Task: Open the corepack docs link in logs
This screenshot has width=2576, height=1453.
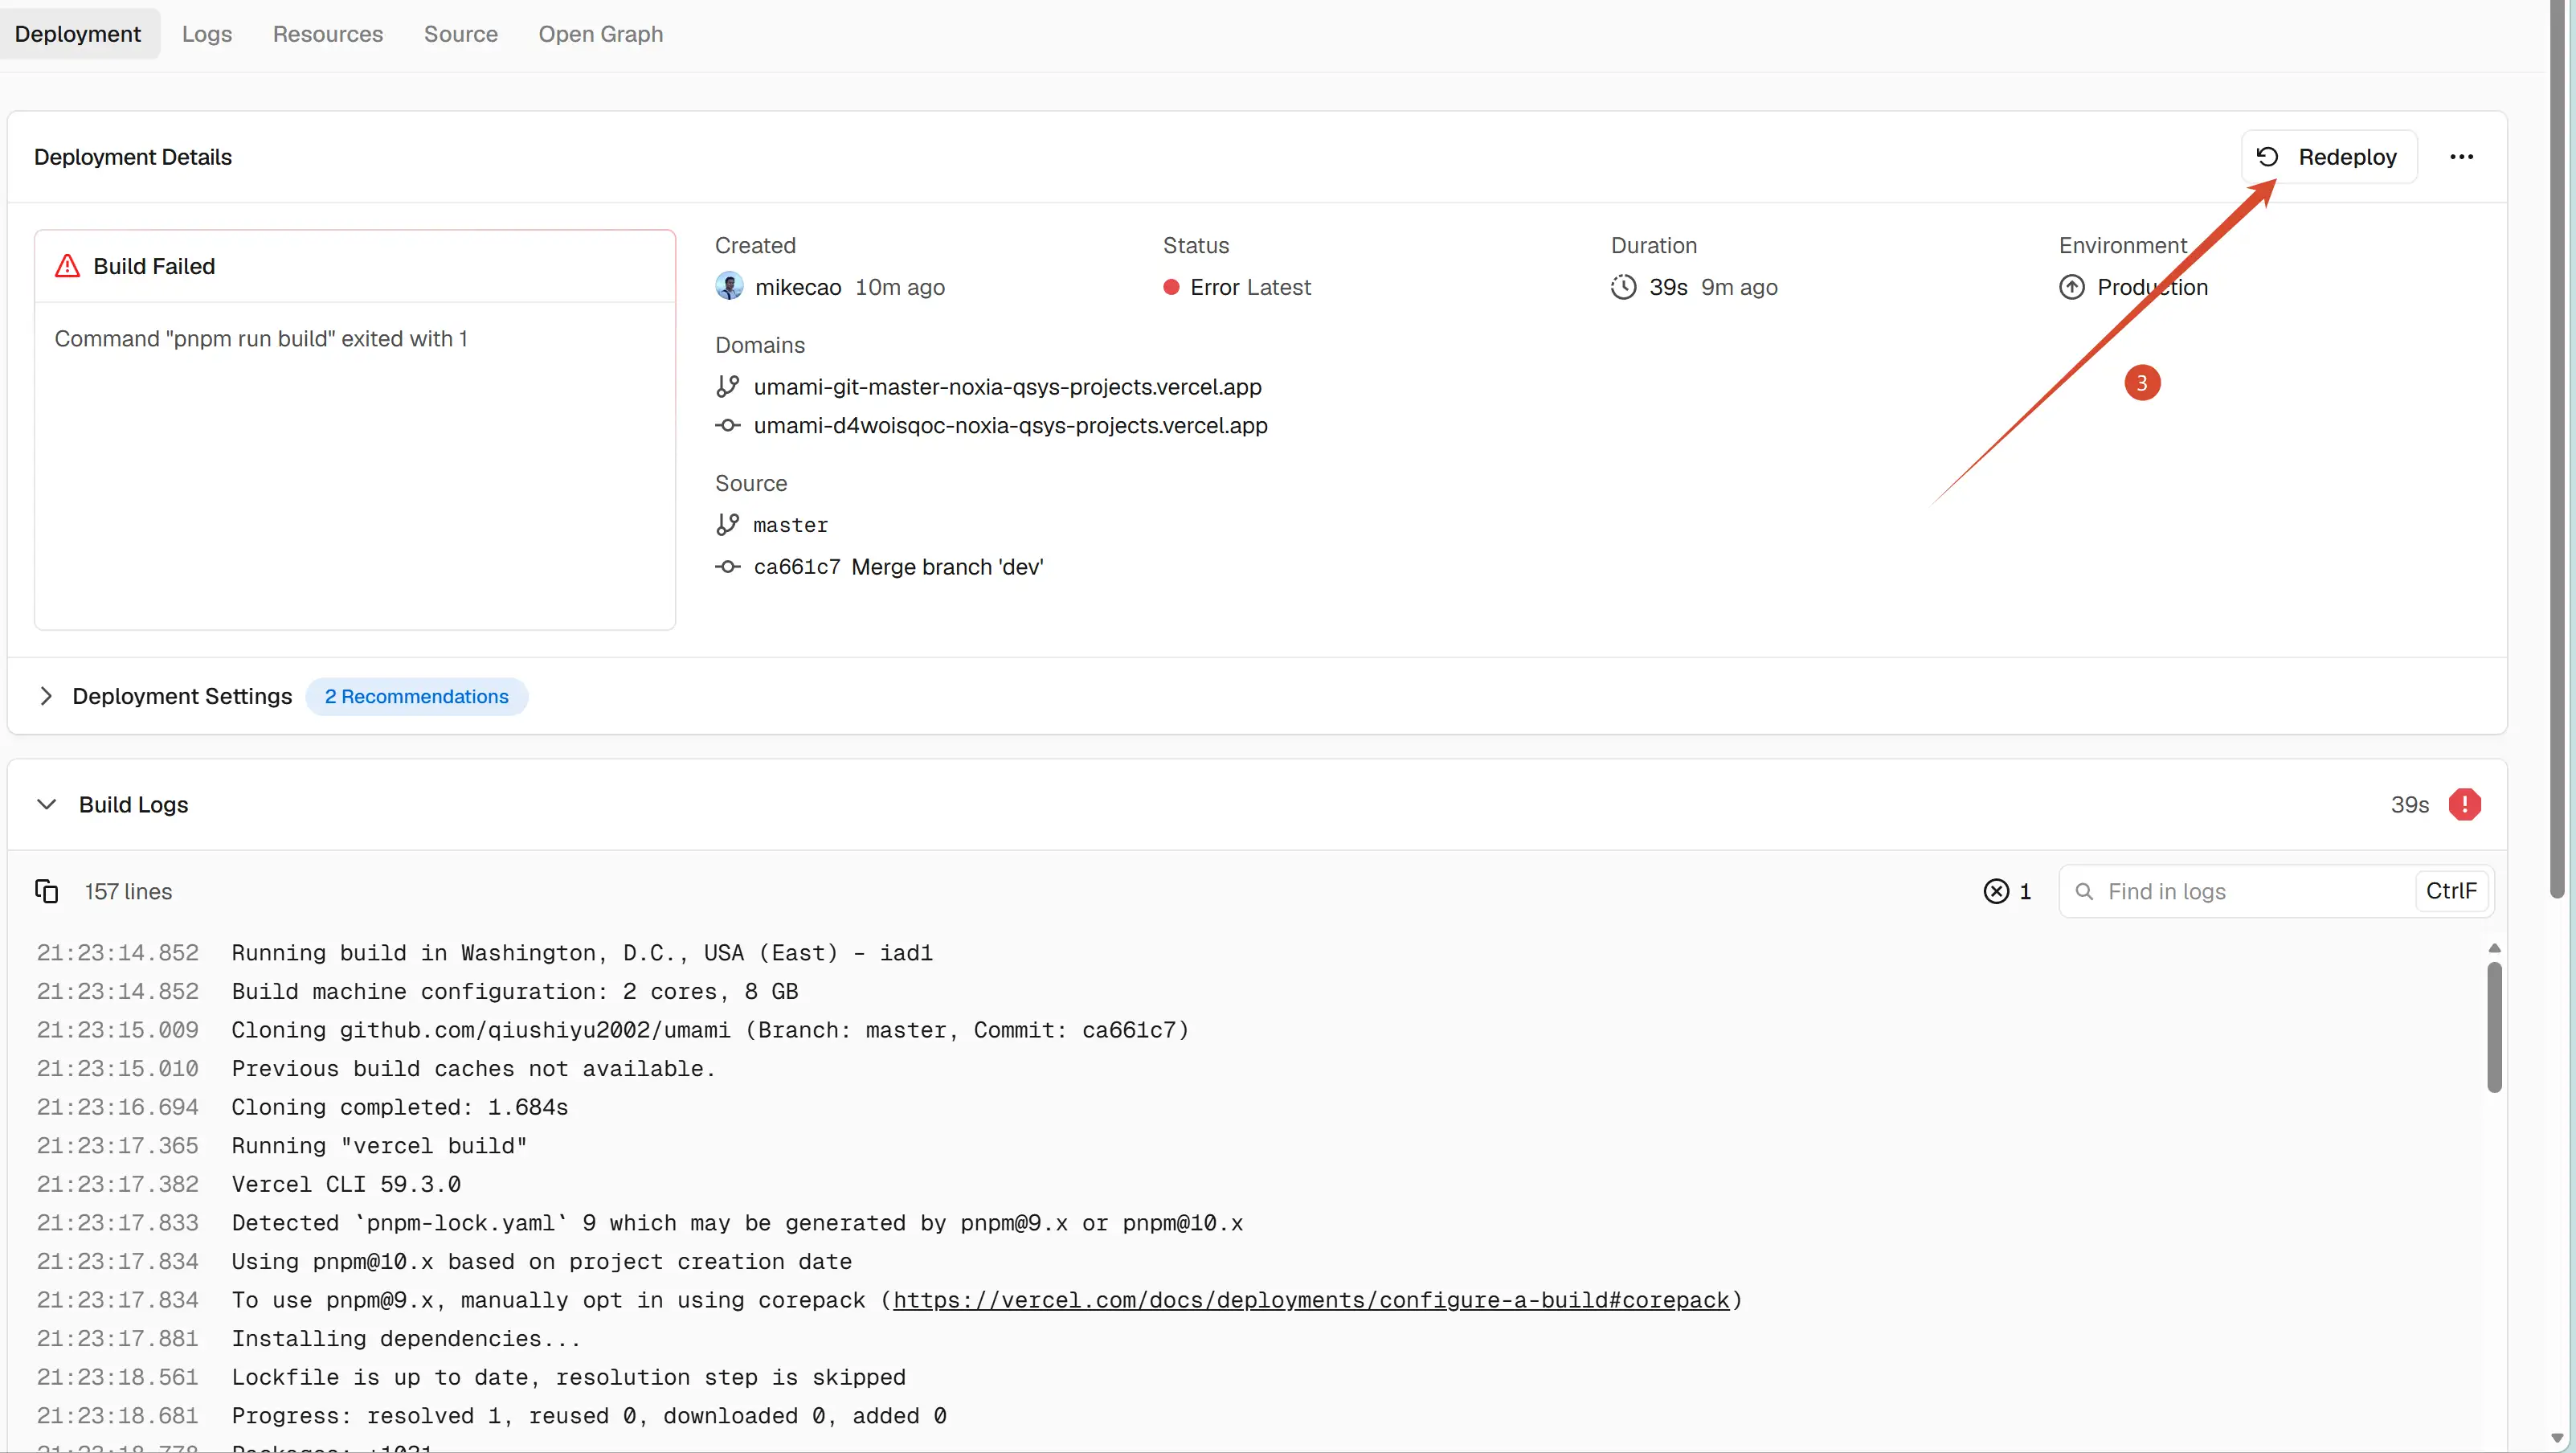Action: point(1311,1300)
